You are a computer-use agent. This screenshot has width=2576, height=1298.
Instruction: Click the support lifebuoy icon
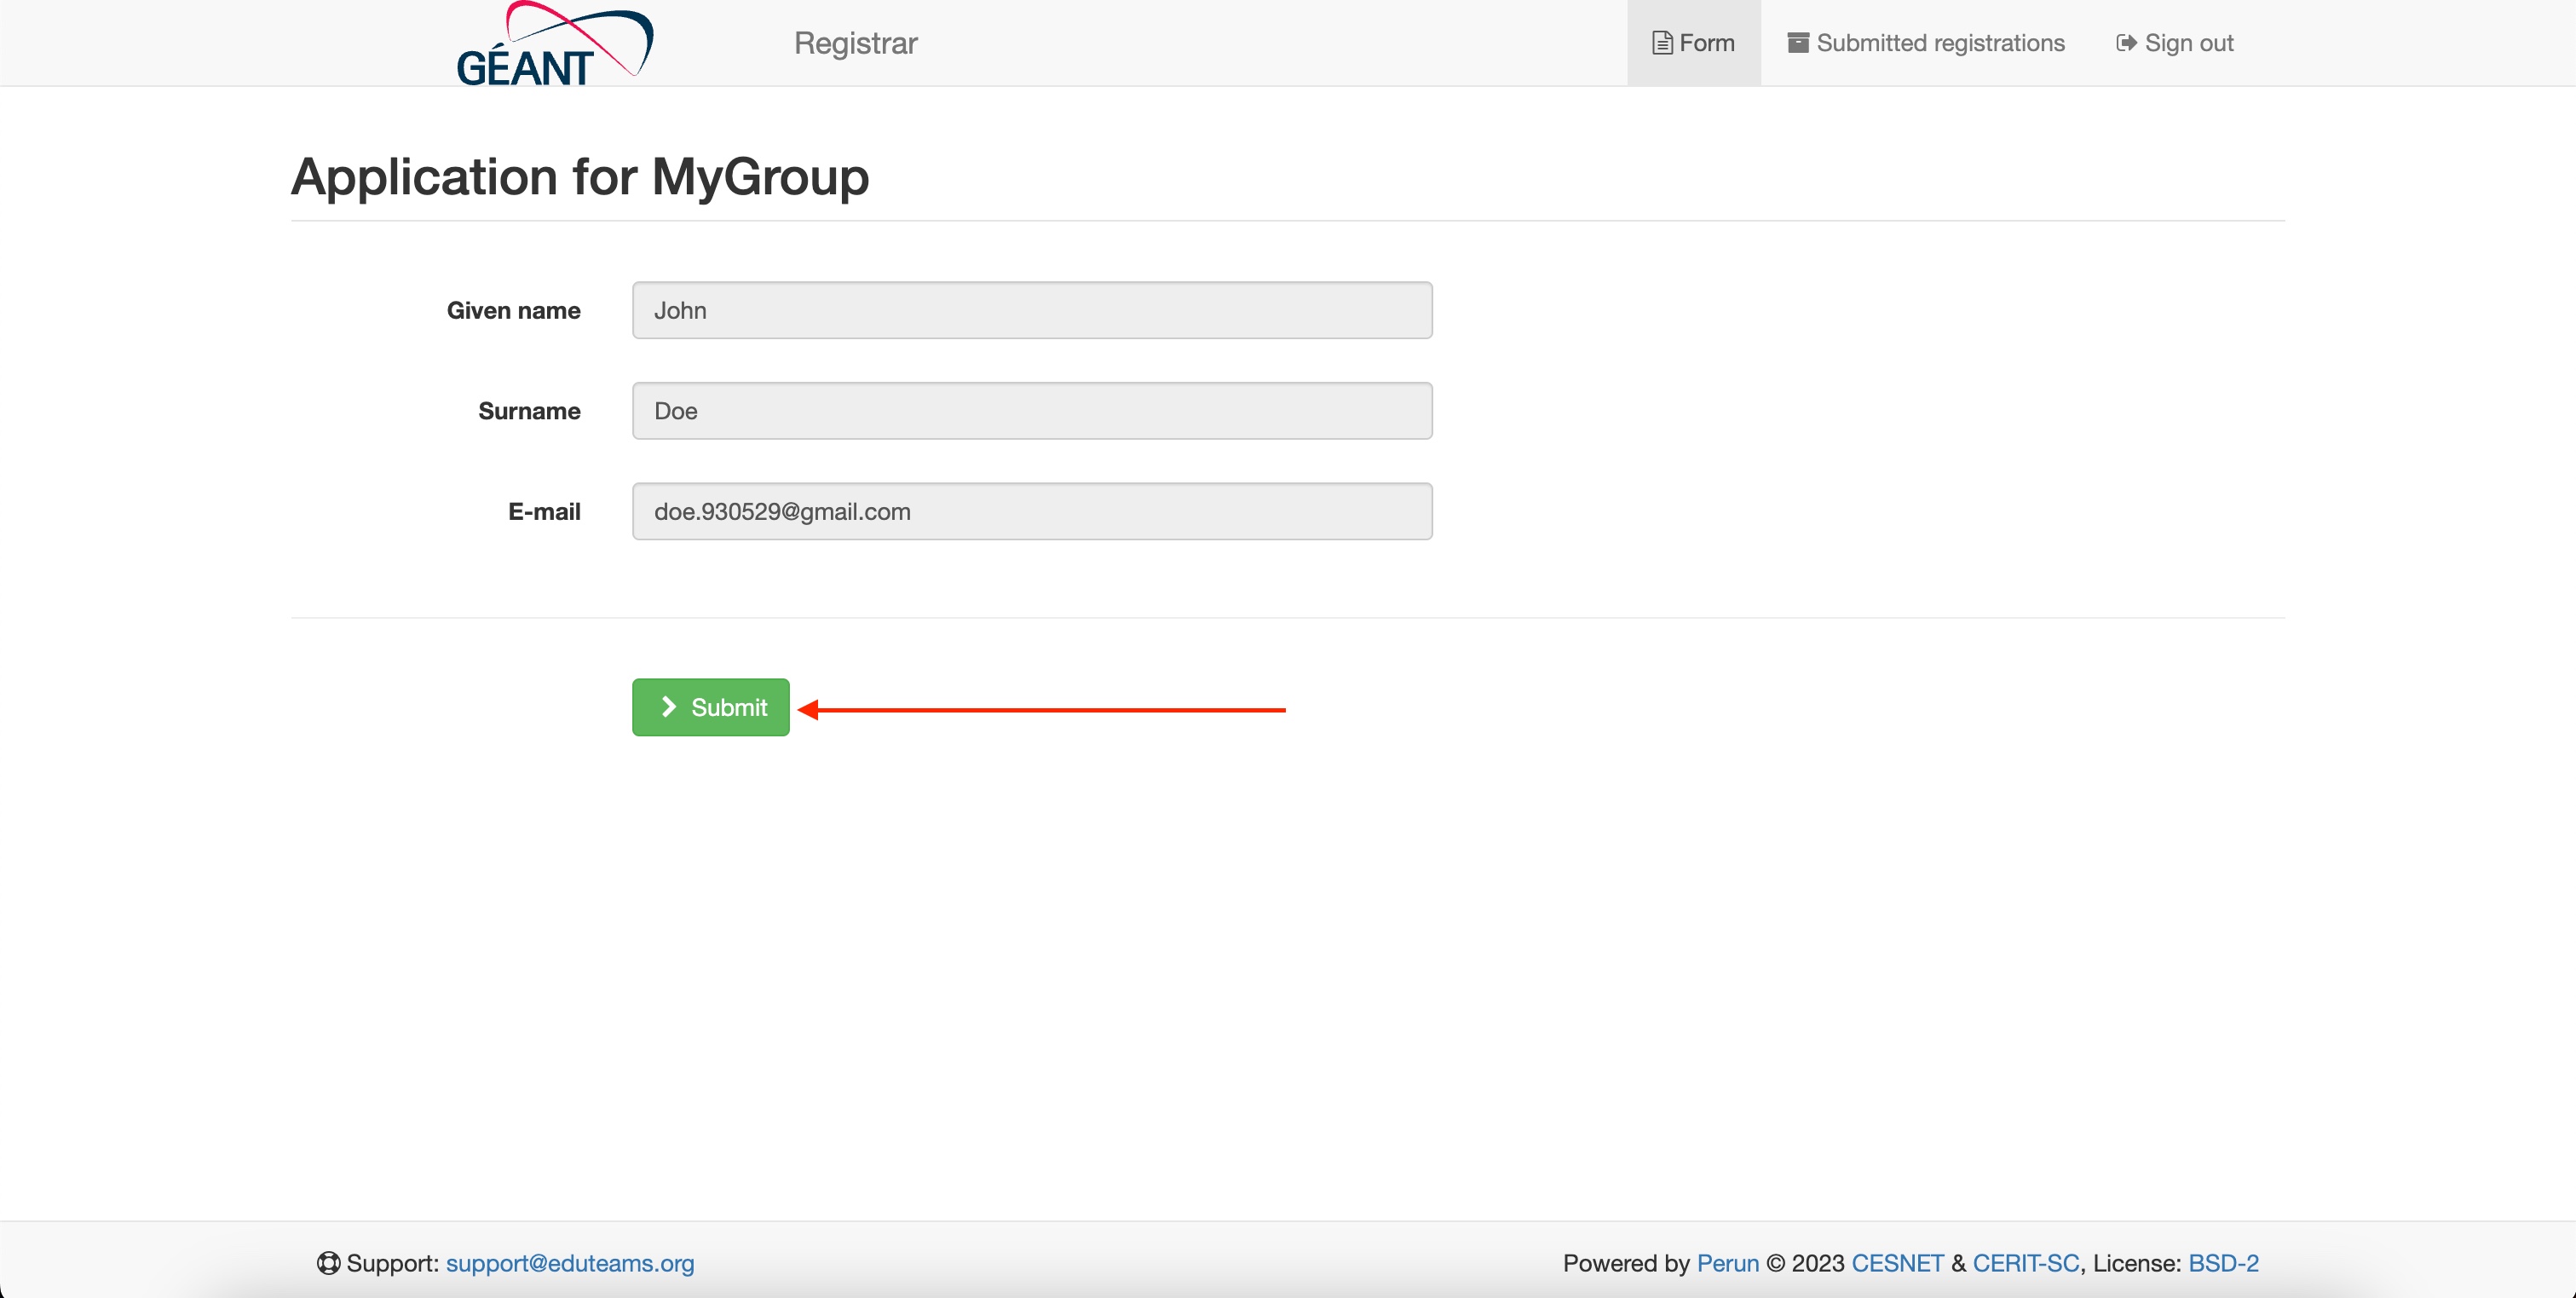(x=328, y=1263)
